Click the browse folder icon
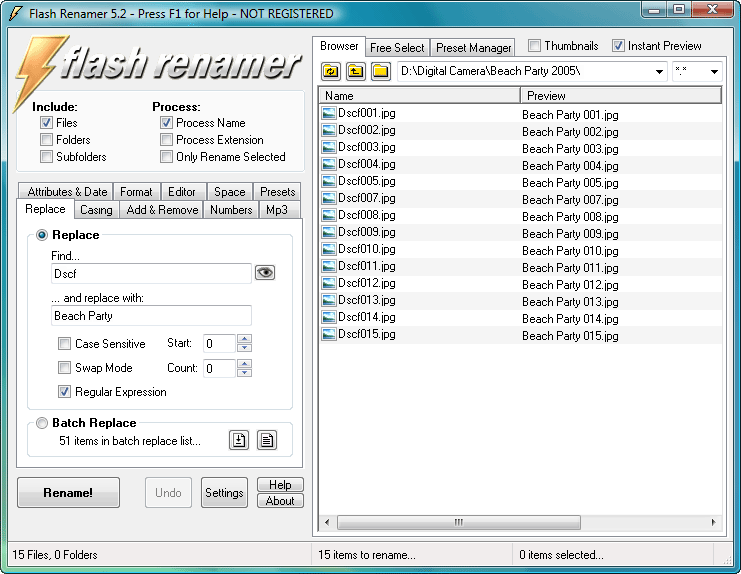Image resolution: width=741 pixels, height=574 pixels. tap(380, 71)
